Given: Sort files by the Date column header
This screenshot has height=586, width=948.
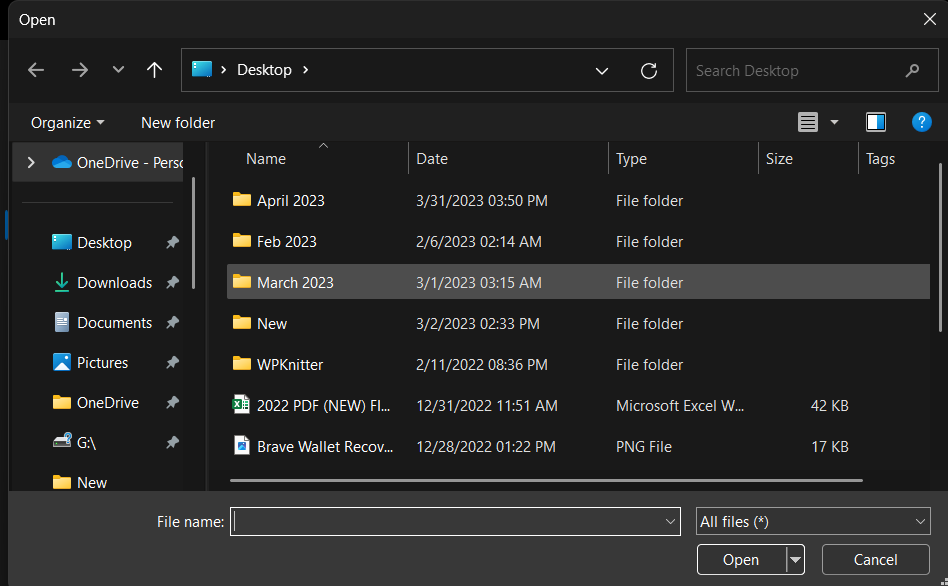Looking at the screenshot, I should click(x=432, y=159).
